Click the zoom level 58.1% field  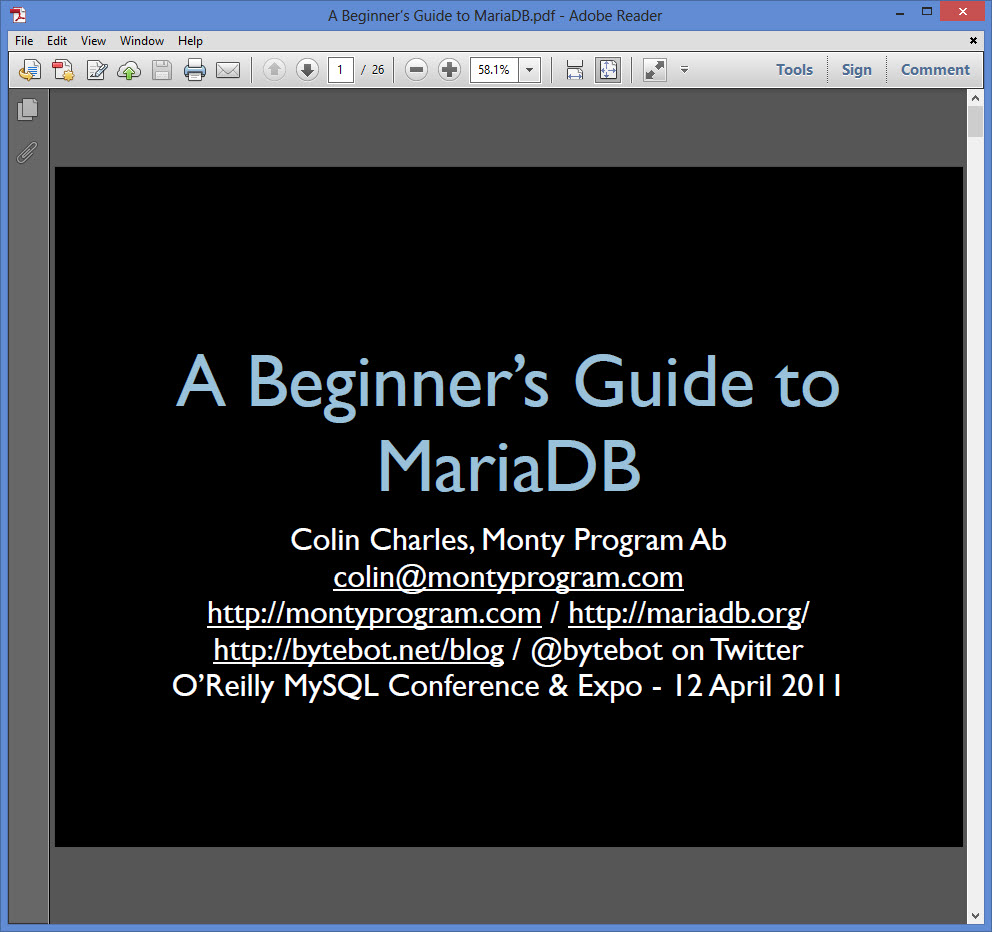pos(494,70)
